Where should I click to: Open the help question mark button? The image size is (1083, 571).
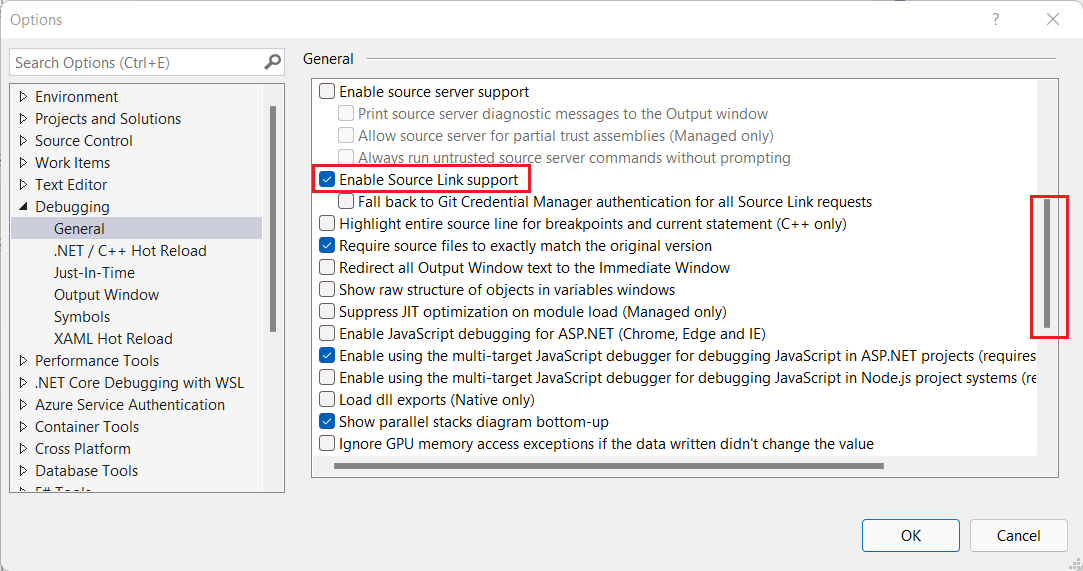tap(995, 19)
